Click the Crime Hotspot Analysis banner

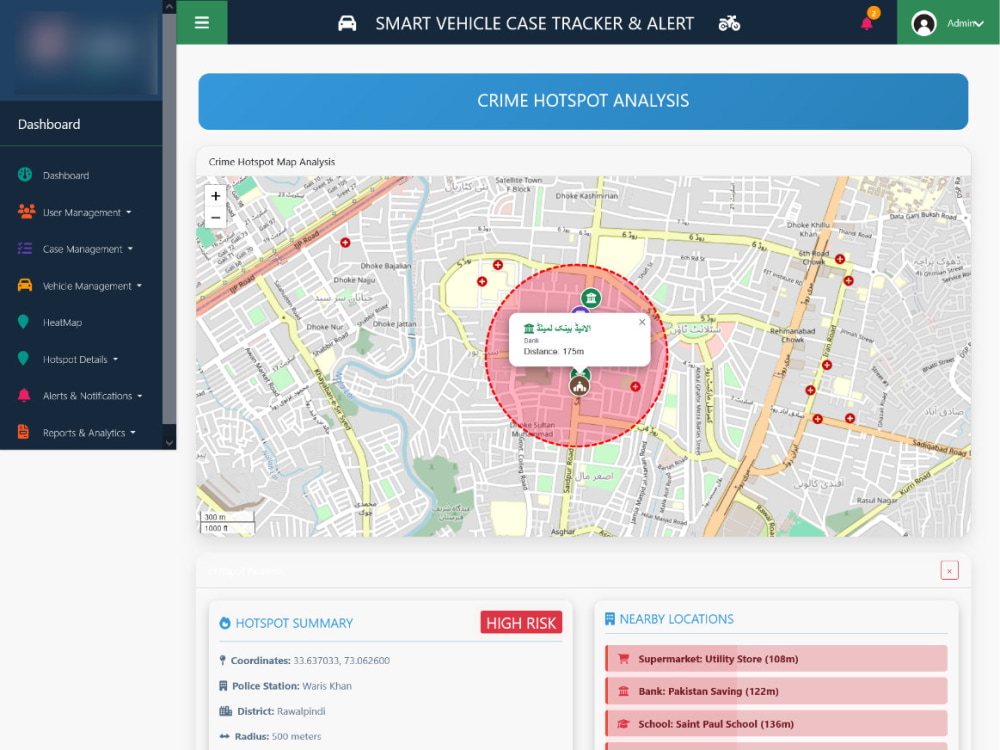(583, 101)
